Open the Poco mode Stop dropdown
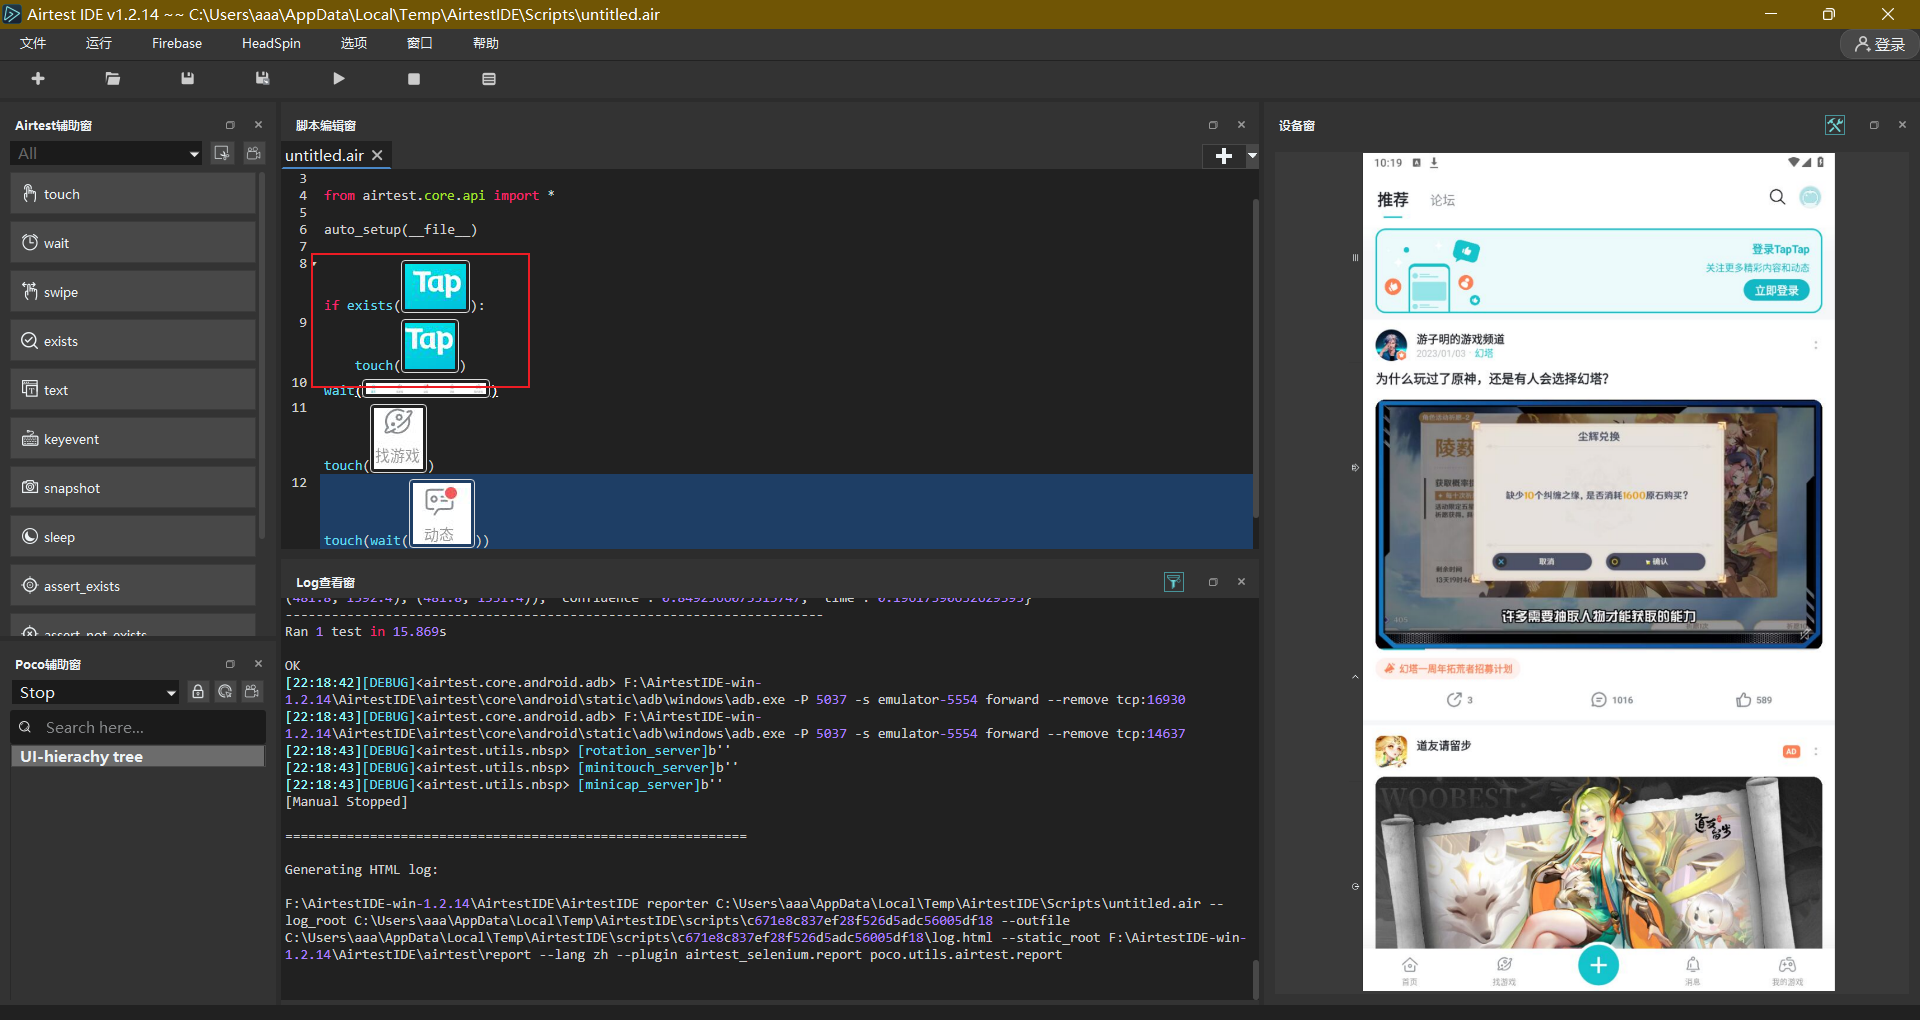The height and width of the screenshot is (1020, 1920). tap(95, 692)
